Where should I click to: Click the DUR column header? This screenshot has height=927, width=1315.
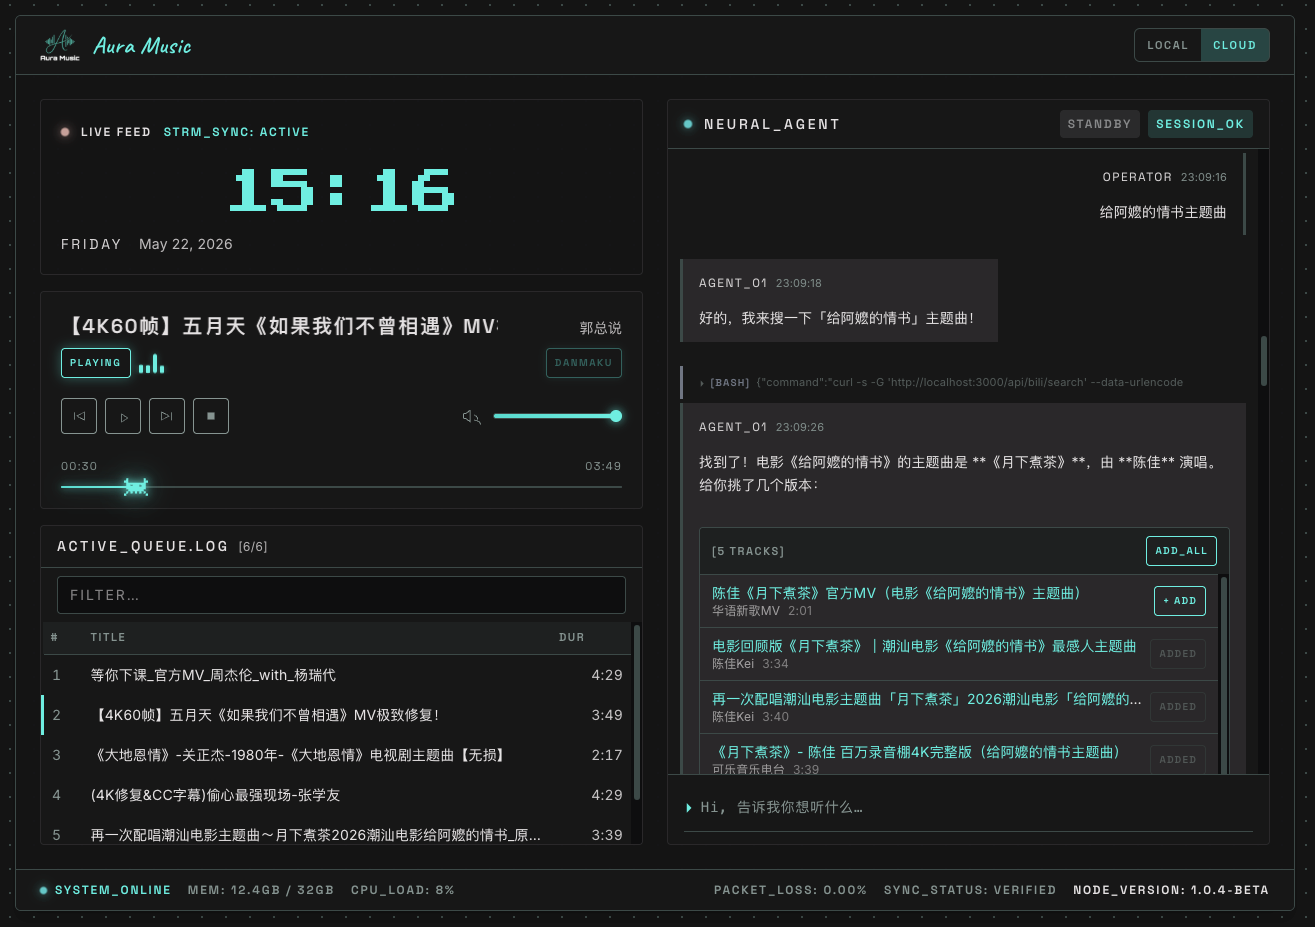pos(571,637)
